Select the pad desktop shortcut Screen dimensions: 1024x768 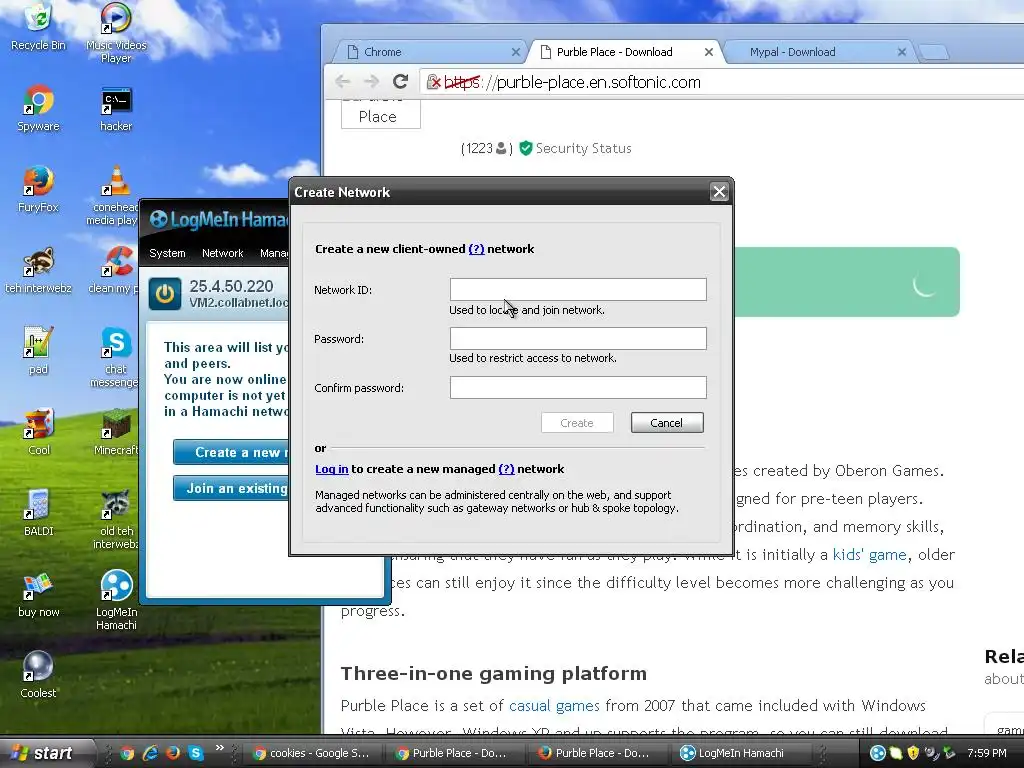coord(38,351)
